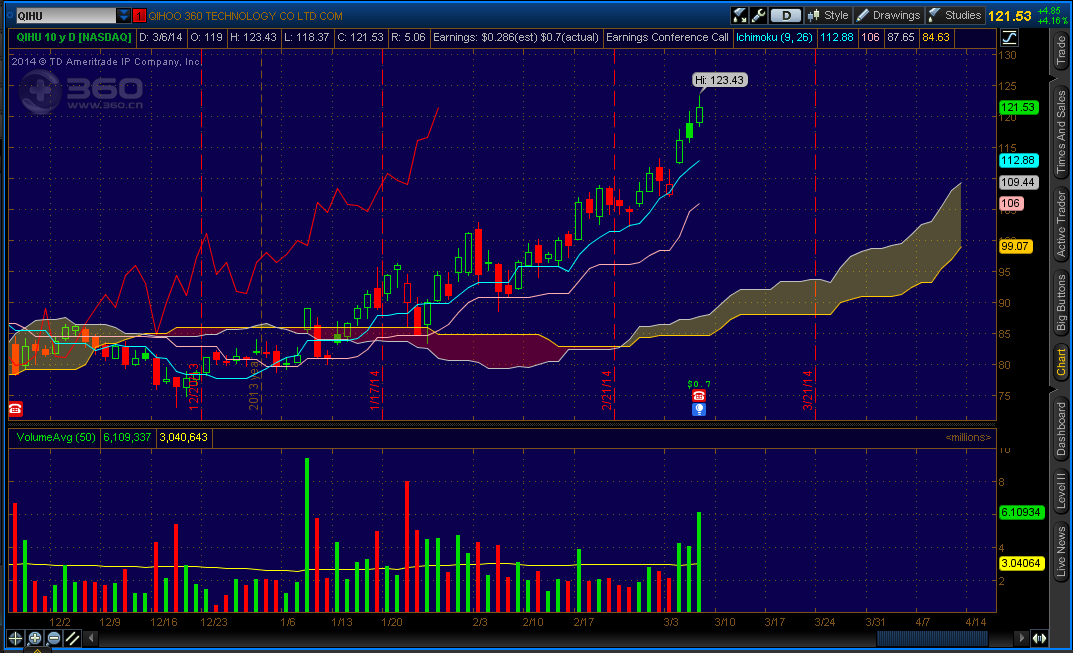Open chart settings wrench icon

click(x=758, y=15)
